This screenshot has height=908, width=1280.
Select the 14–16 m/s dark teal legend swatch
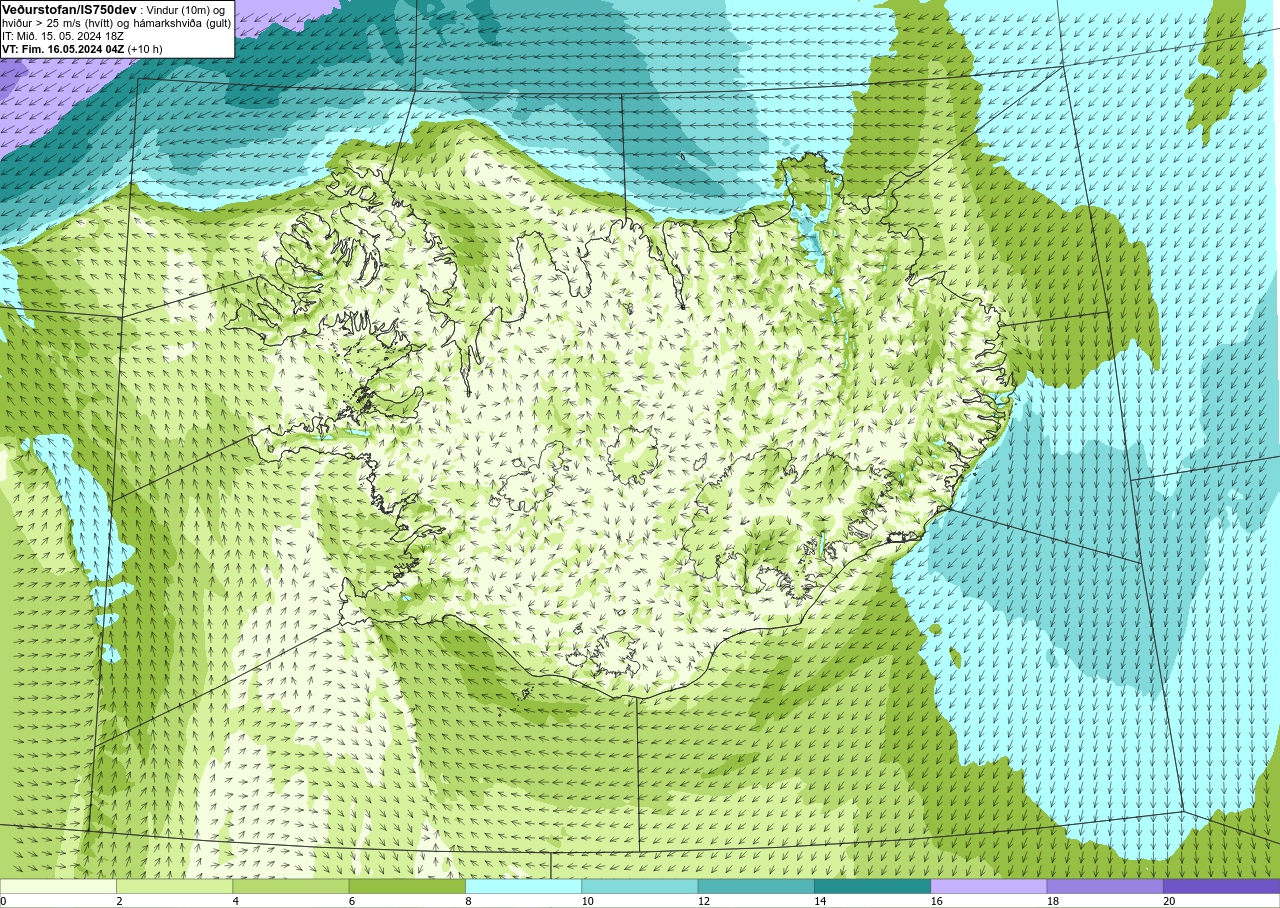(x=872, y=886)
